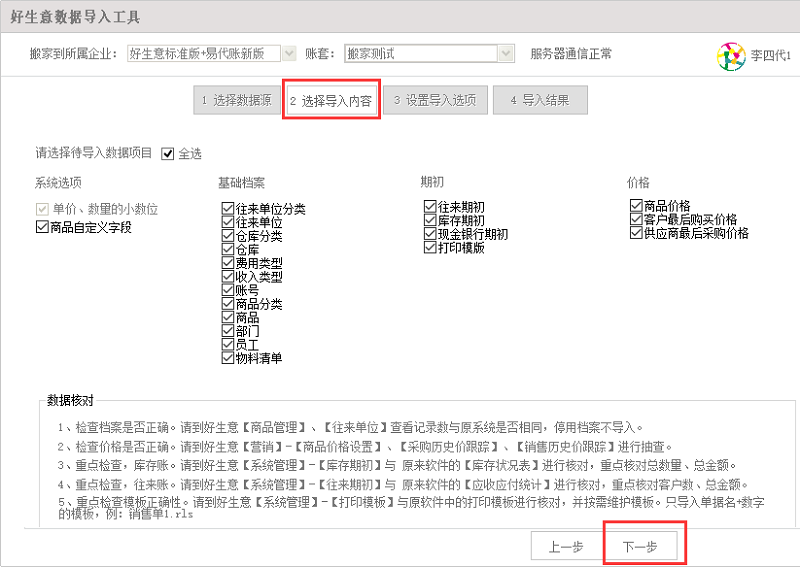Click 请选择待导入数据项目 label

pos(93,153)
